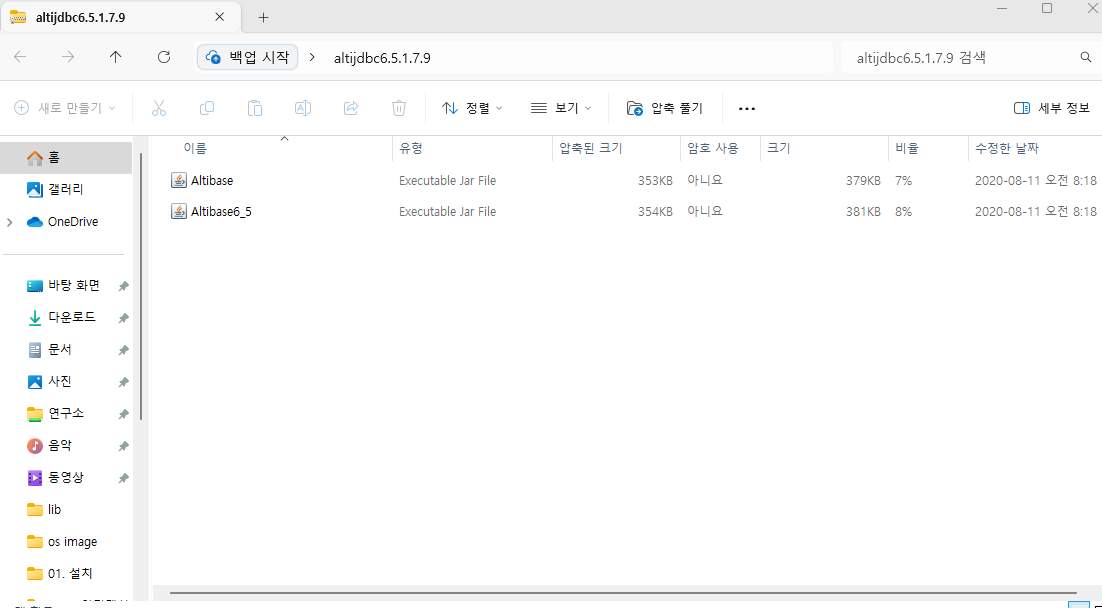Select the Altibase file name
This screenshot has height=608, width=1102.
[x=212, y=181]
